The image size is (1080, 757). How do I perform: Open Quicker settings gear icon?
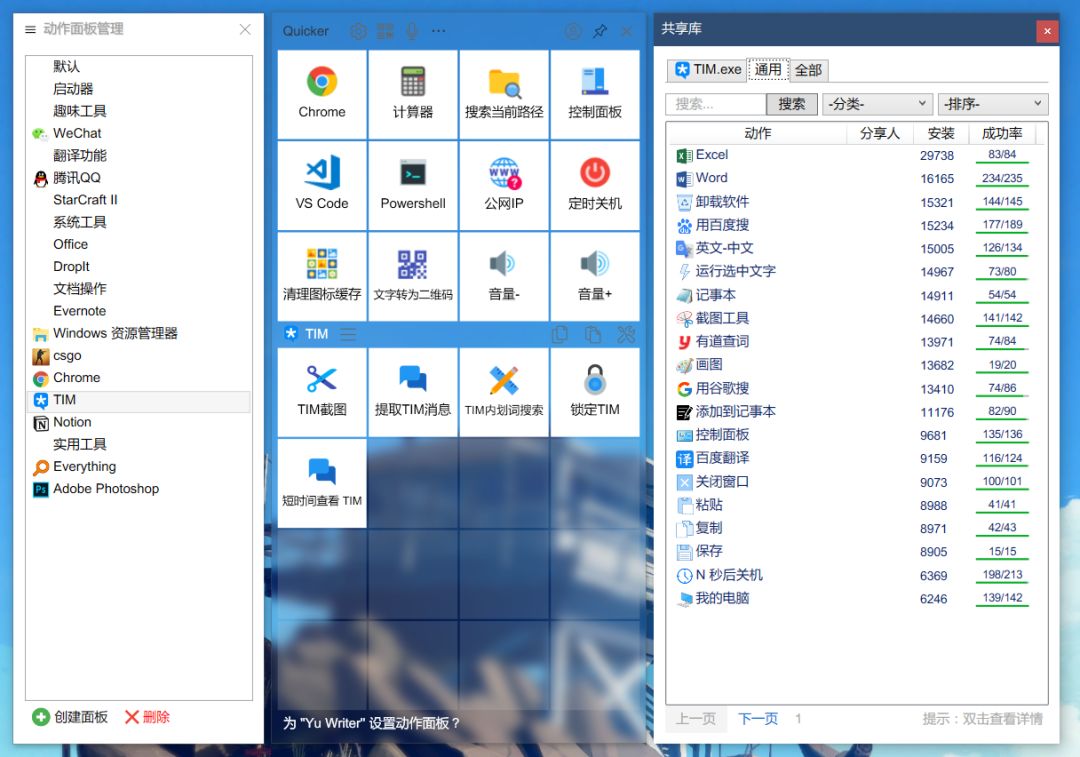358,31
